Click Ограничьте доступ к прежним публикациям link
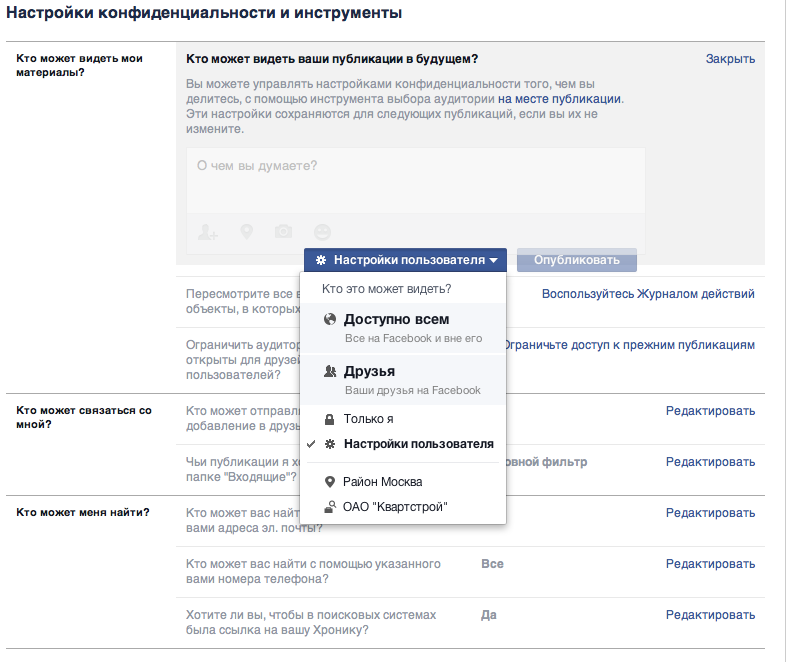786x662 pixels. (x=631, y=345)
